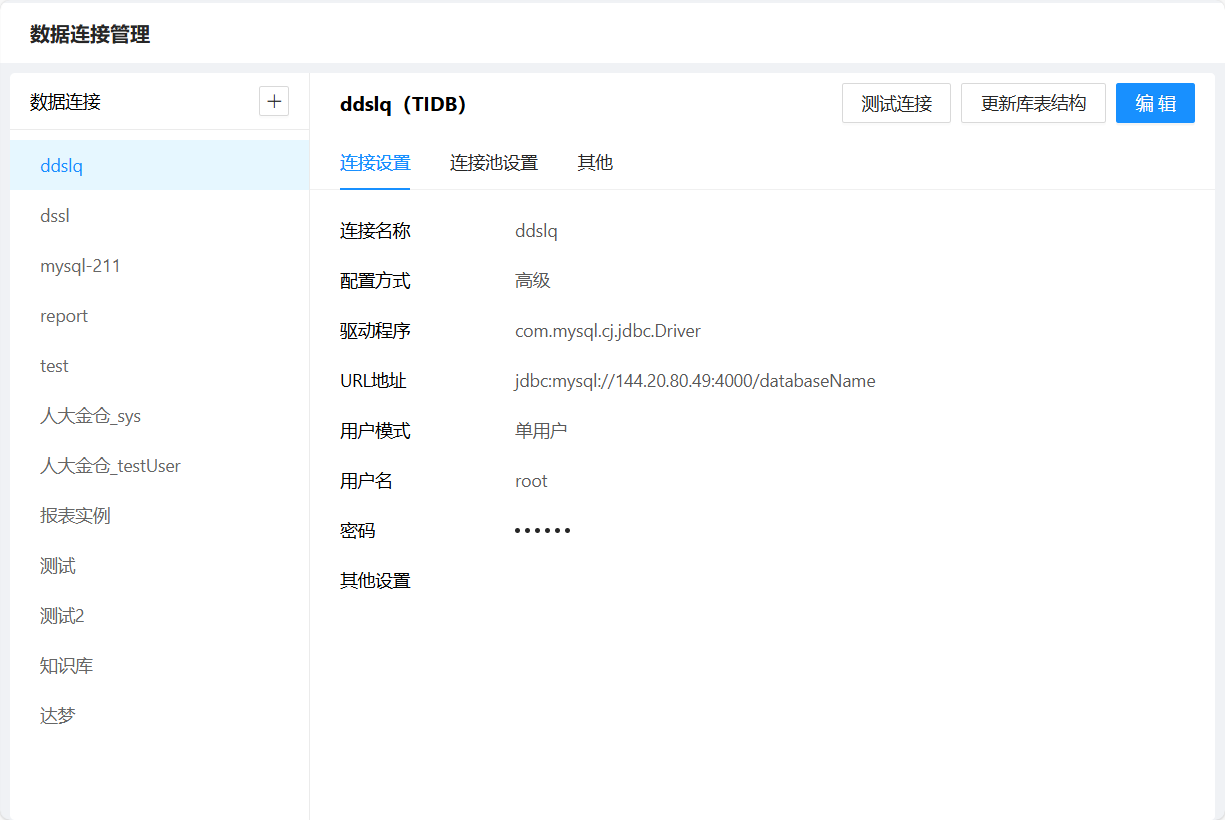Viewport: 1225px width, 820px height.
Task: Switch to the 其他 tab
Action: pos(595,163)
